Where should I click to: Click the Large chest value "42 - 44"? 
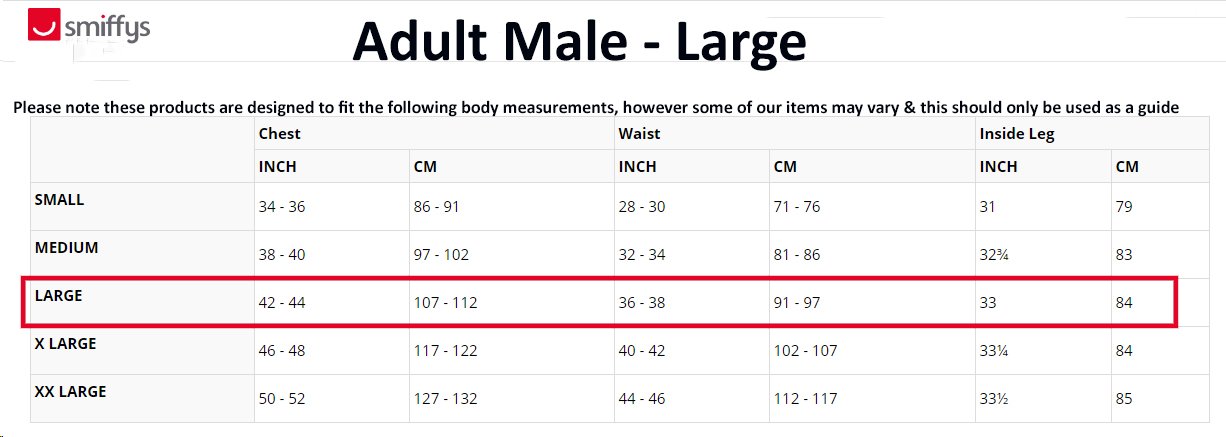282,303
